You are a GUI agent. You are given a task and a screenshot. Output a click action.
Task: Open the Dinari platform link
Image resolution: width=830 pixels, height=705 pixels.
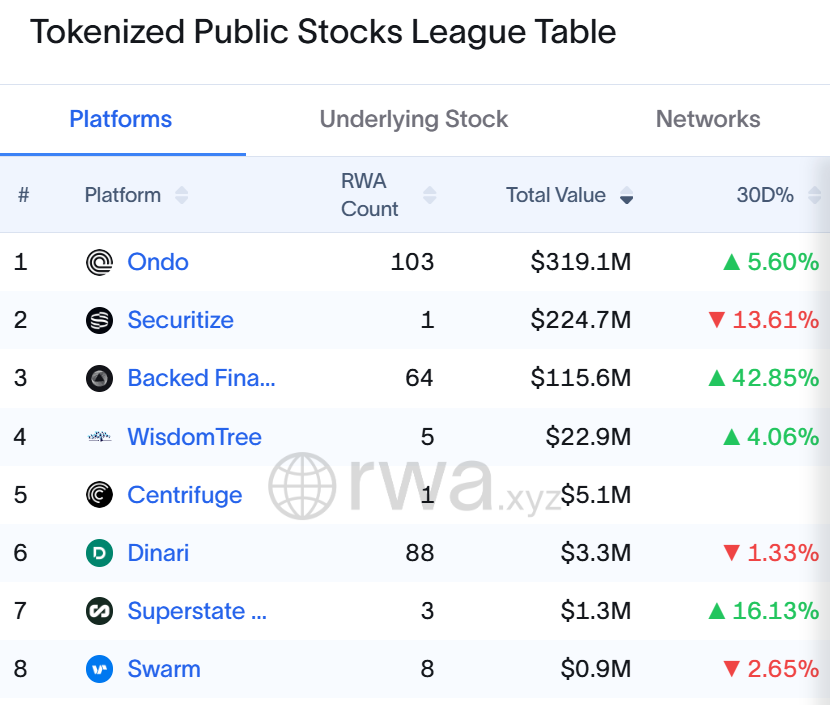tap(157, 553)
